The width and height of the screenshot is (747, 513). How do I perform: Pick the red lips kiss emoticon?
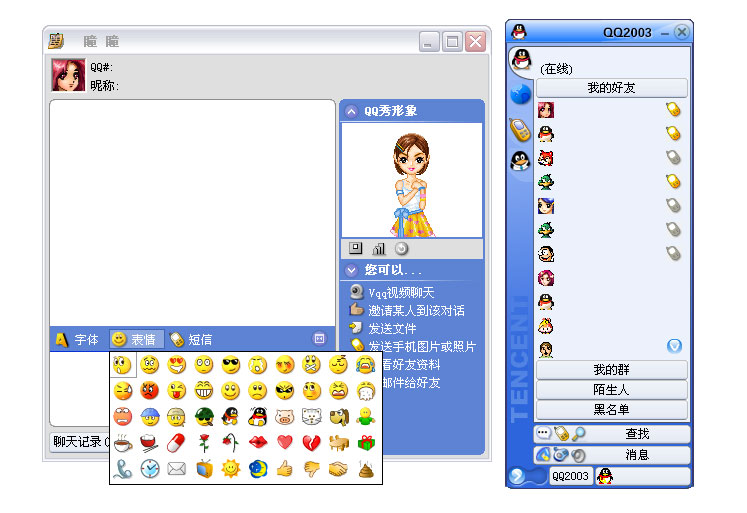pos(258,443)
